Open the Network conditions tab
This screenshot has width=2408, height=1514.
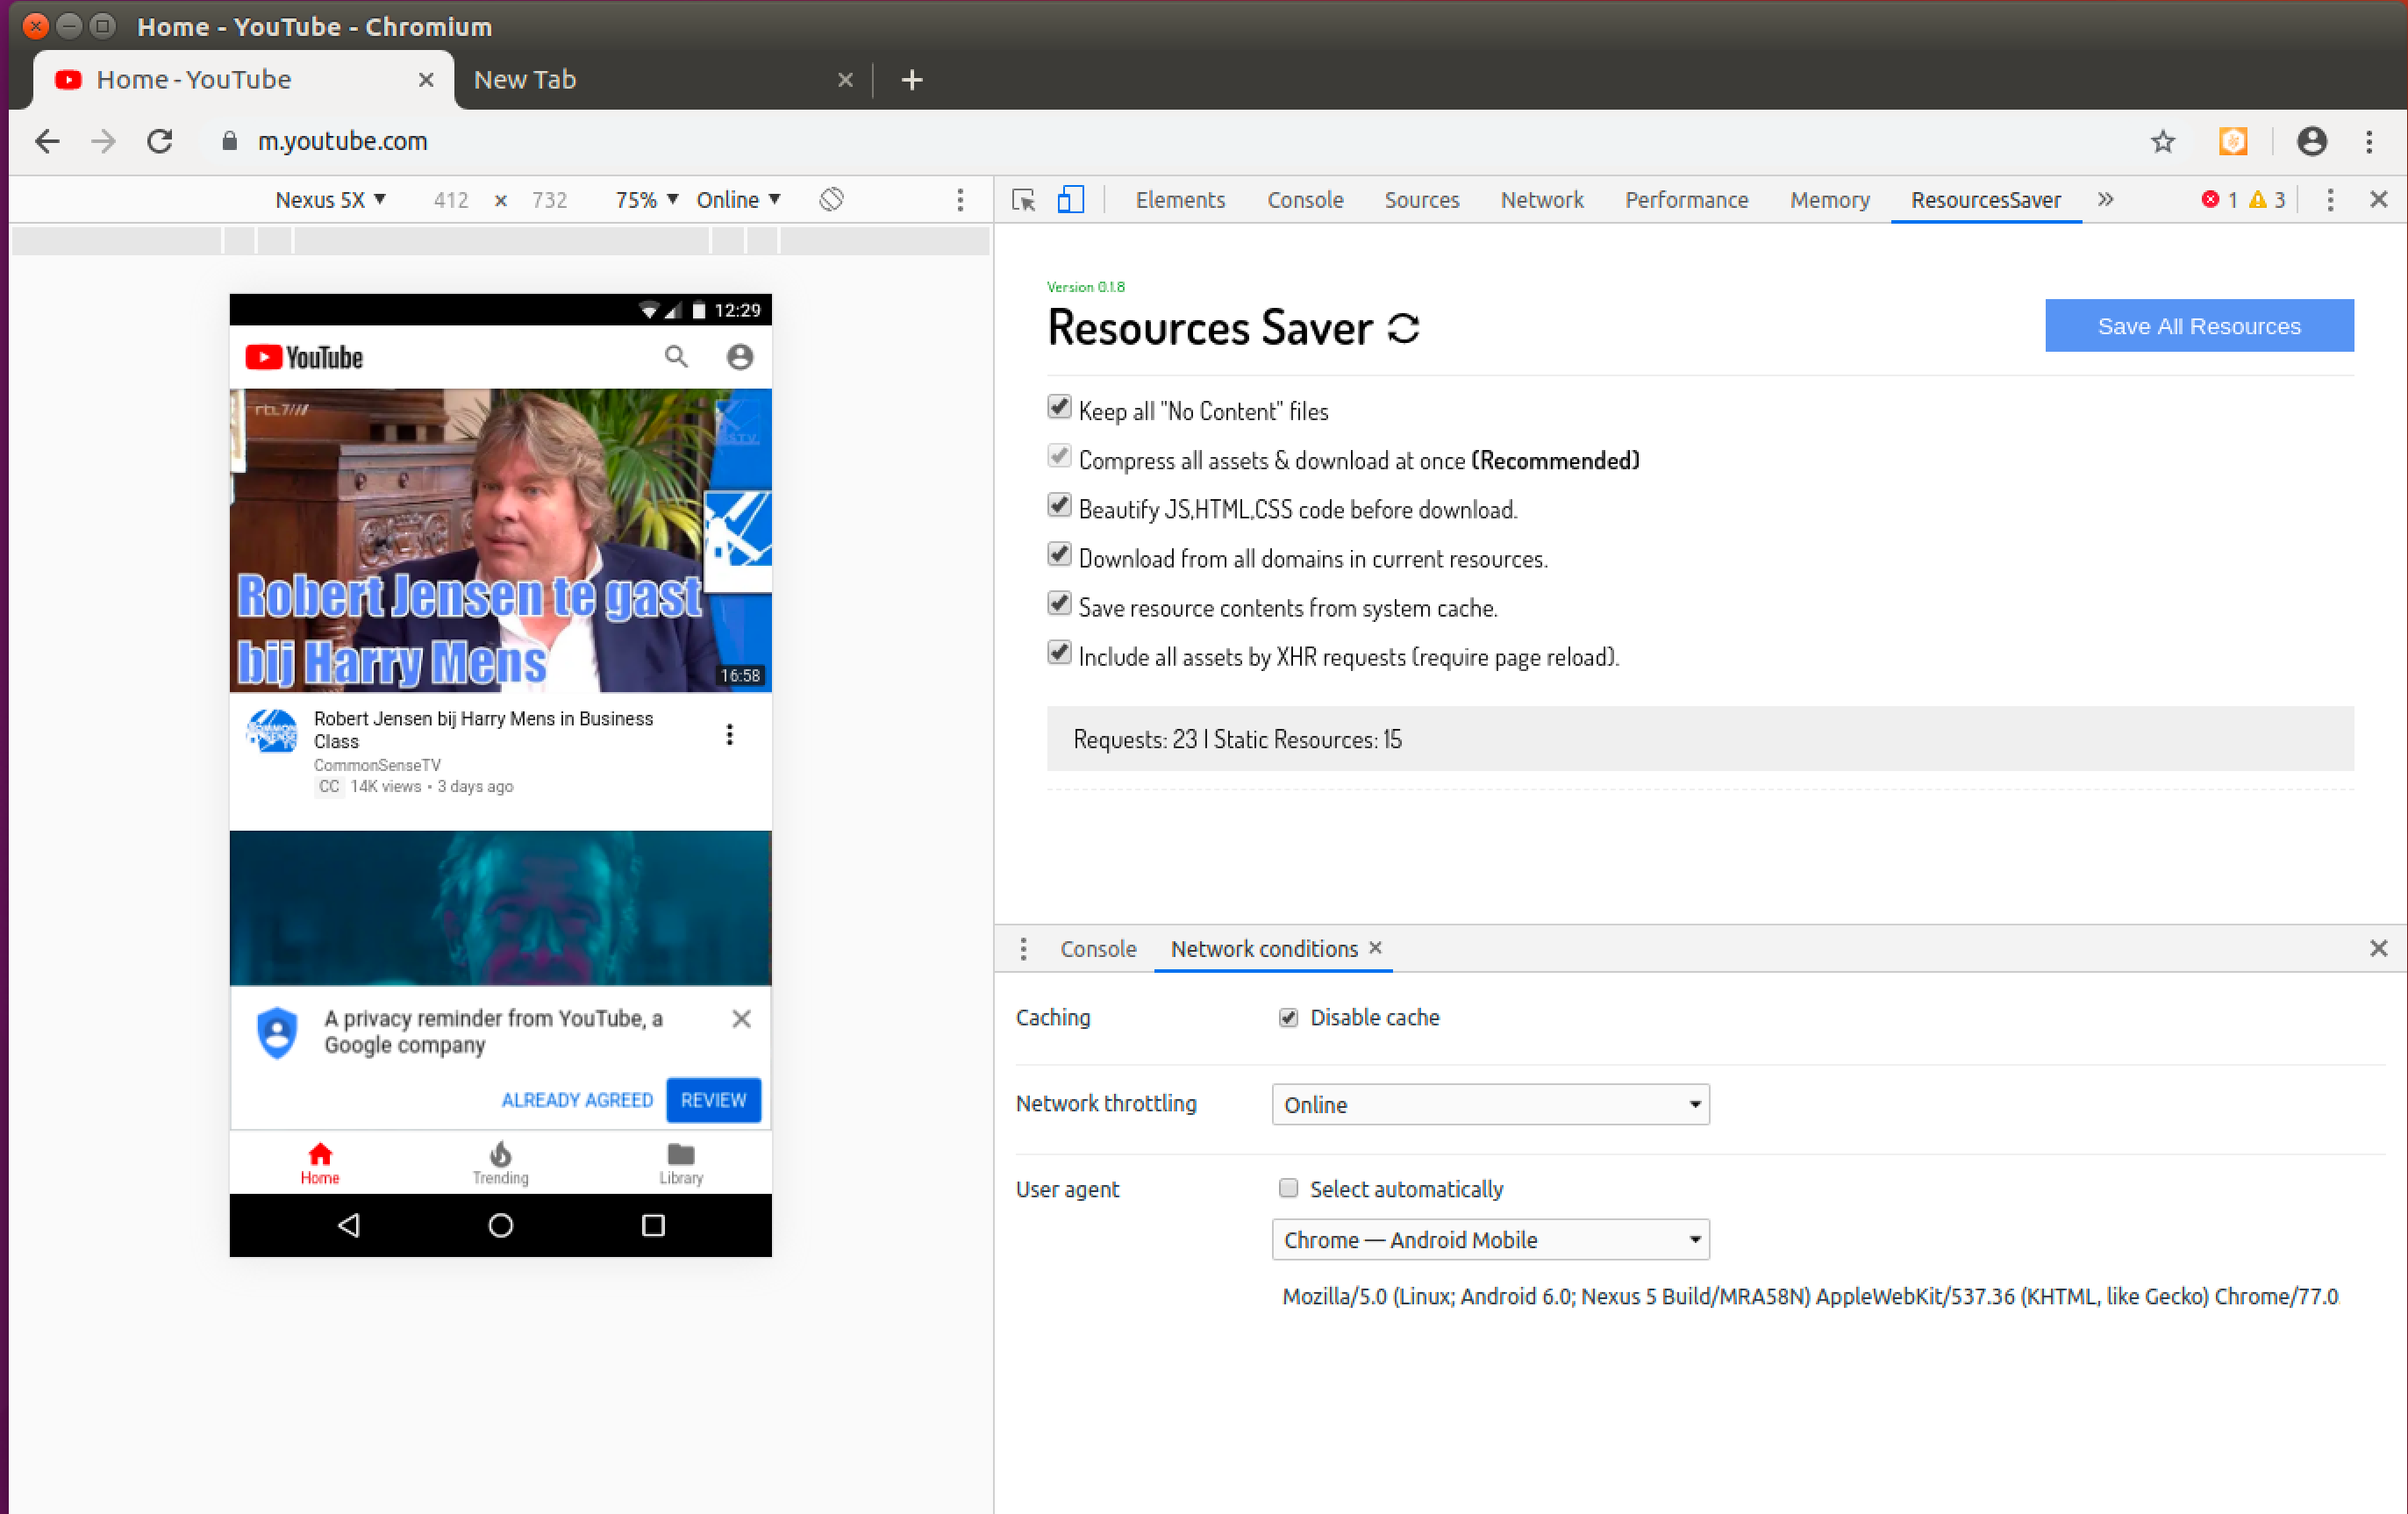coord(1263,948)
